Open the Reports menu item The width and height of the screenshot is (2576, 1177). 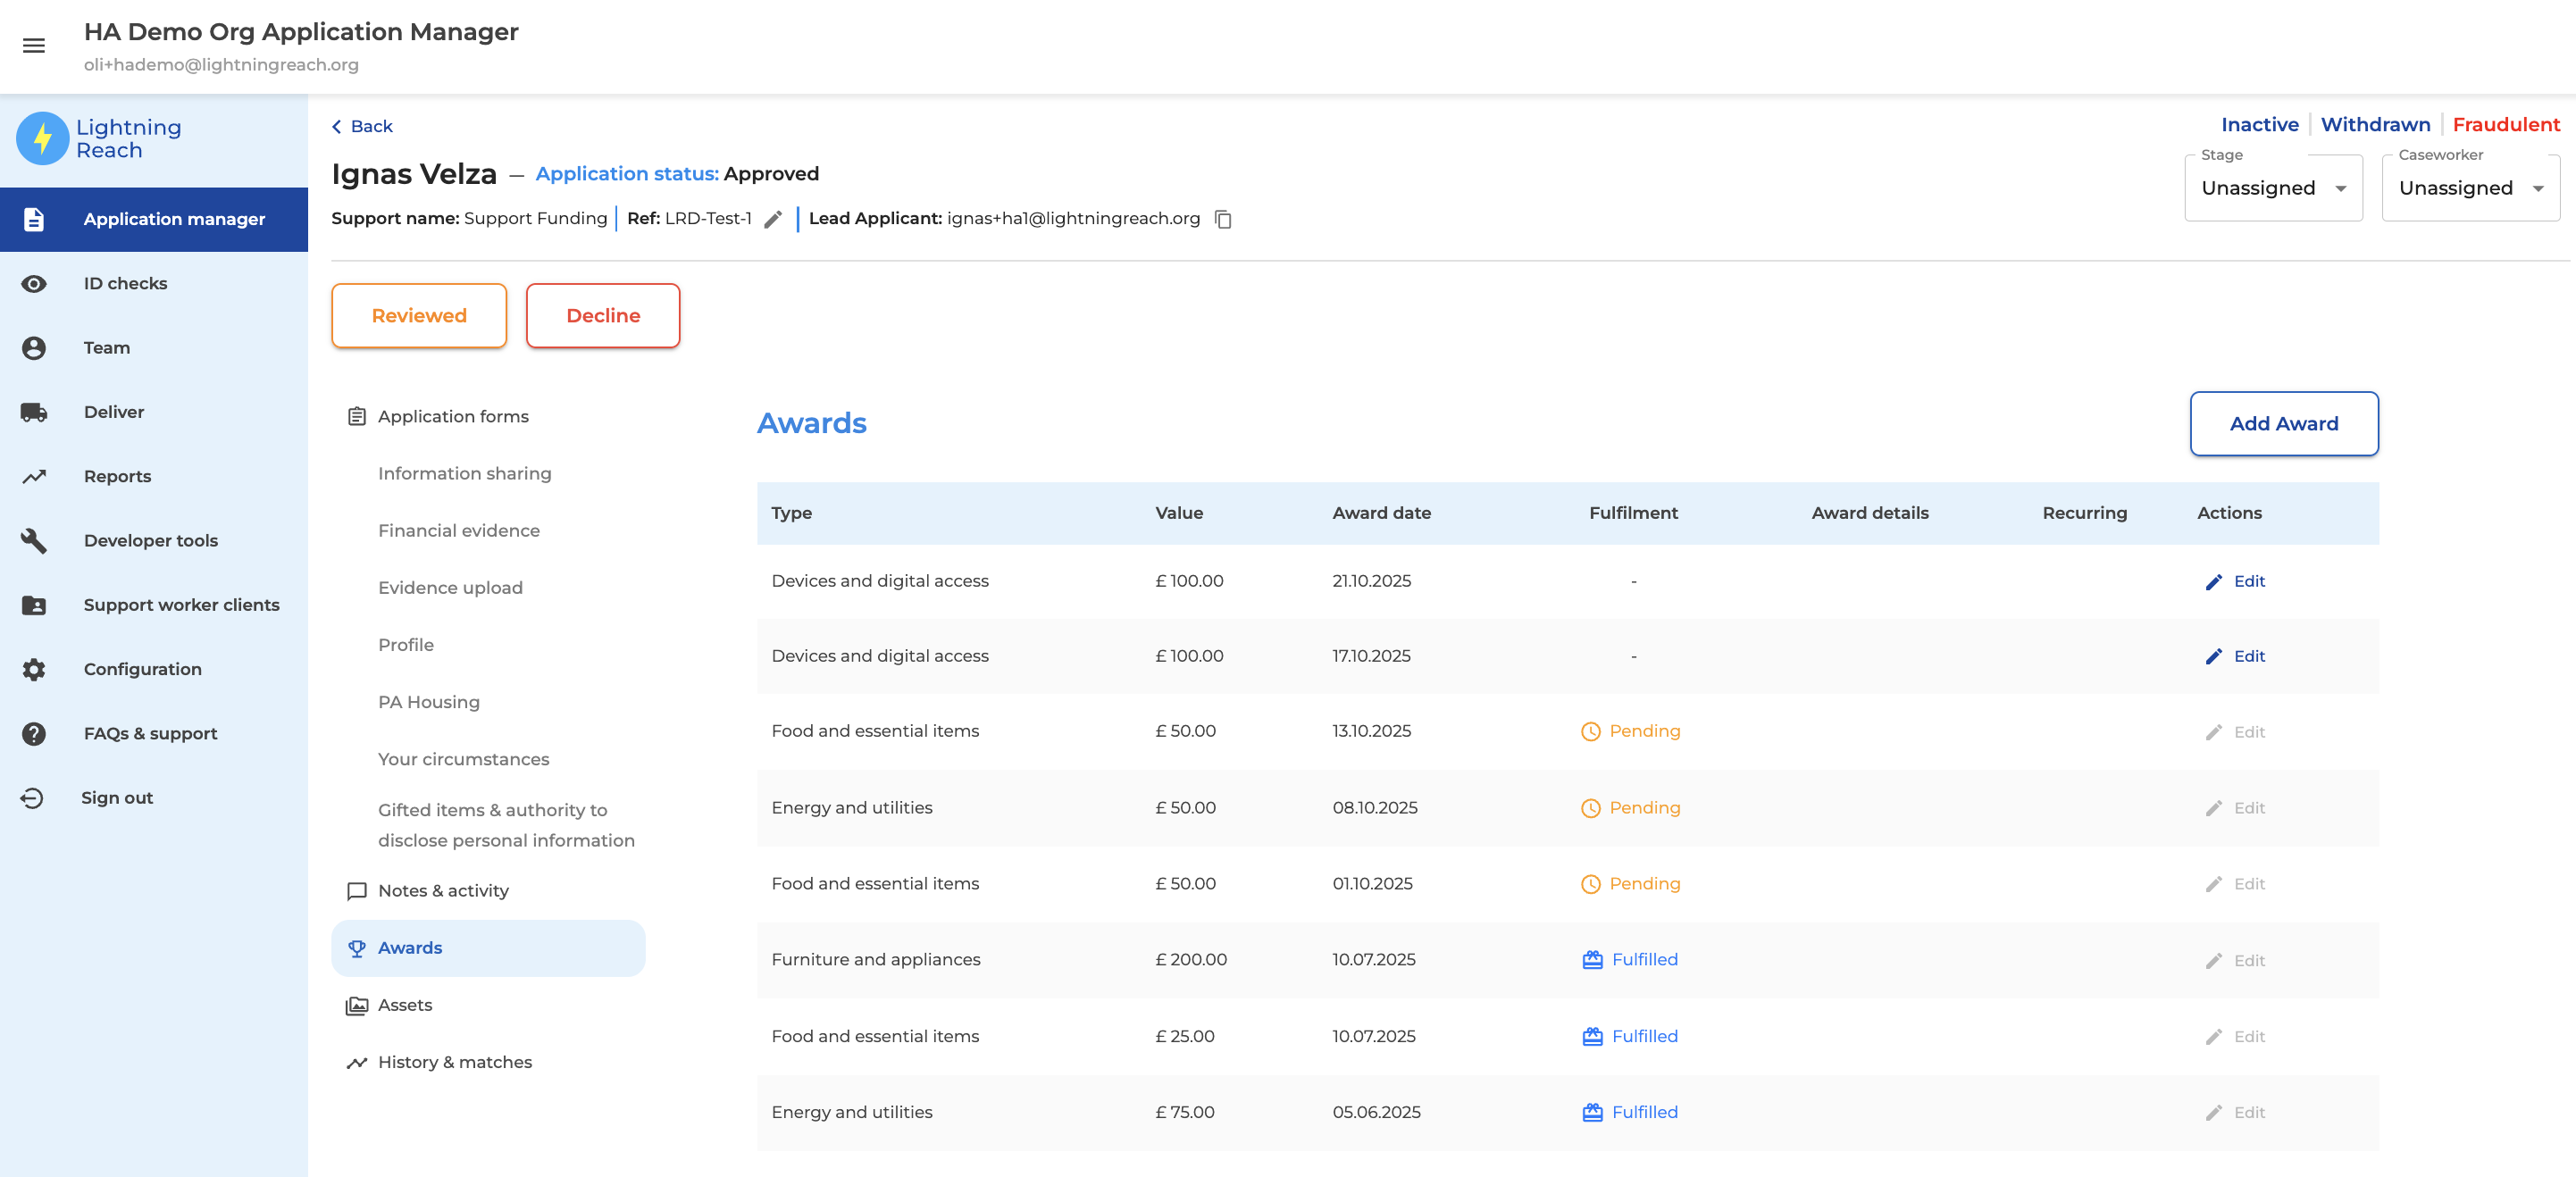(x=117, y=476)
